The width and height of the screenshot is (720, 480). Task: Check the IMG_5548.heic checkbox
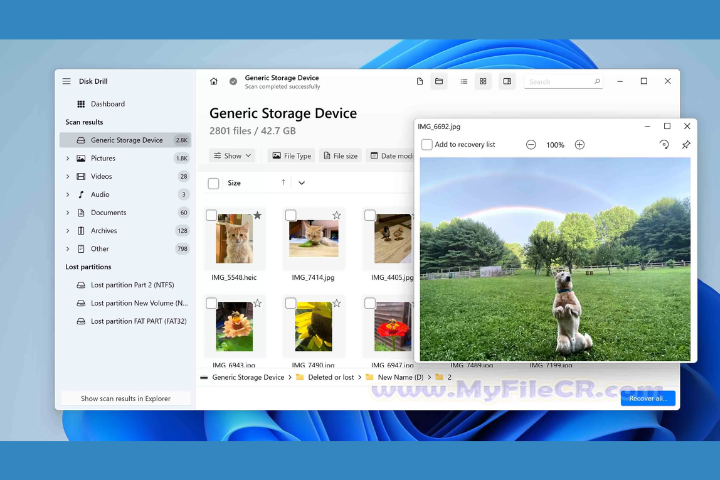211,215
